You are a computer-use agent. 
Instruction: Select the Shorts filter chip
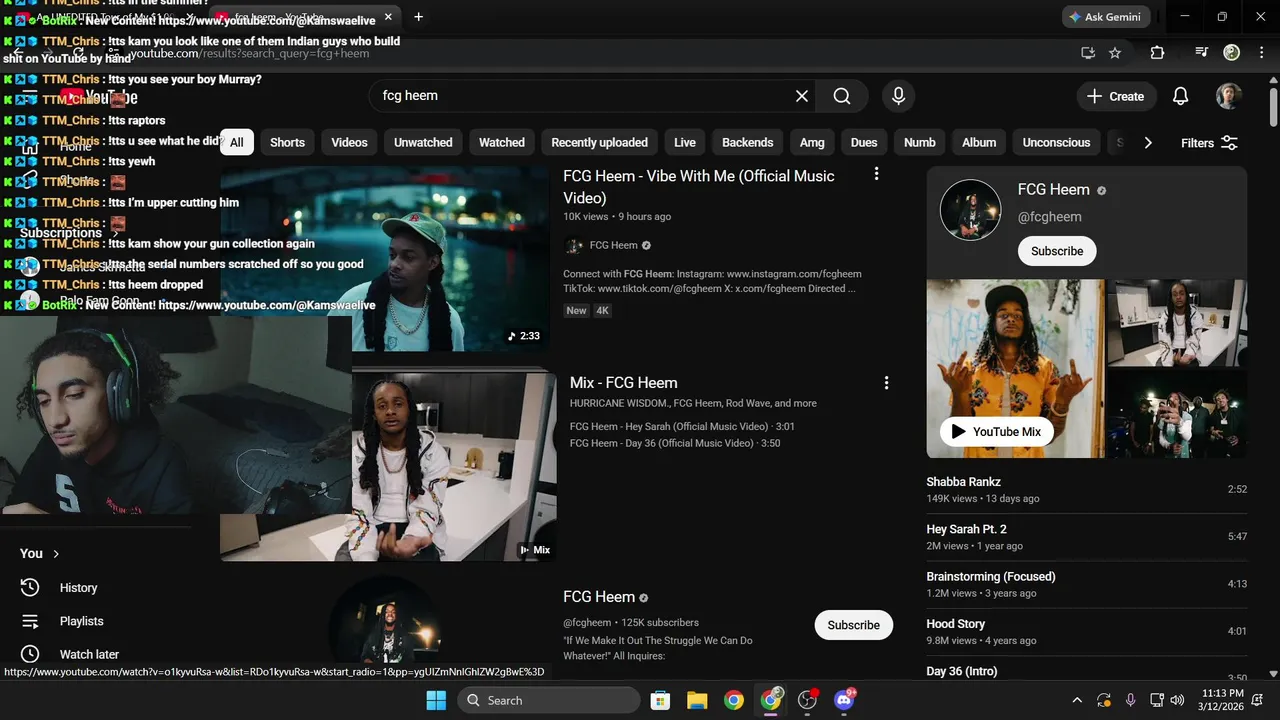pyautogui.click(x=287, y=142)
